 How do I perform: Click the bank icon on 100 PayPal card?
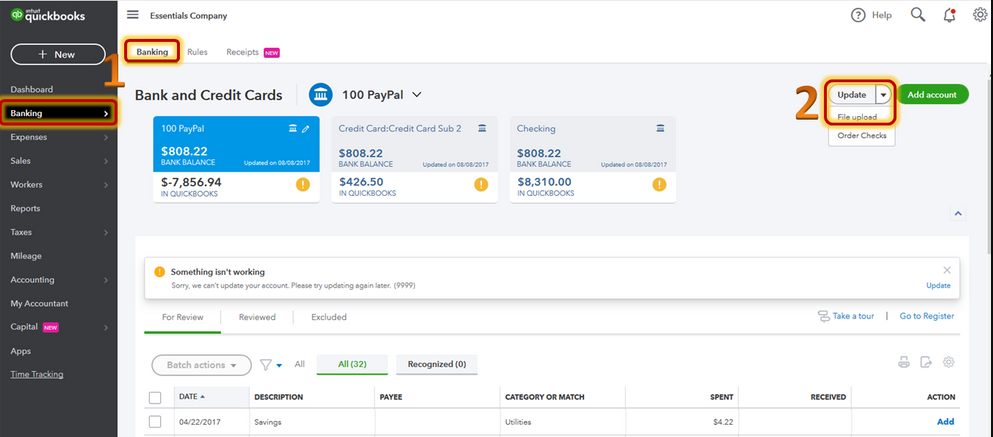click(293, 129)
